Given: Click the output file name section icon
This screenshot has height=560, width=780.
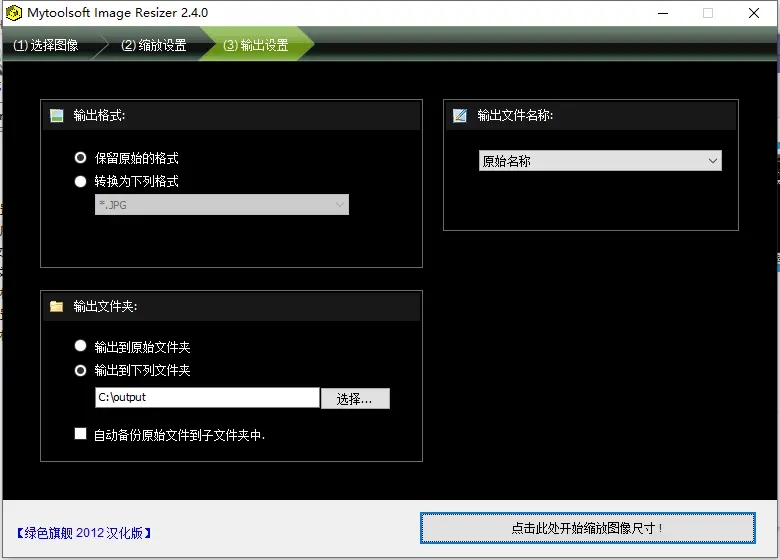Looking at the screenshot, I should coord(460,116).
